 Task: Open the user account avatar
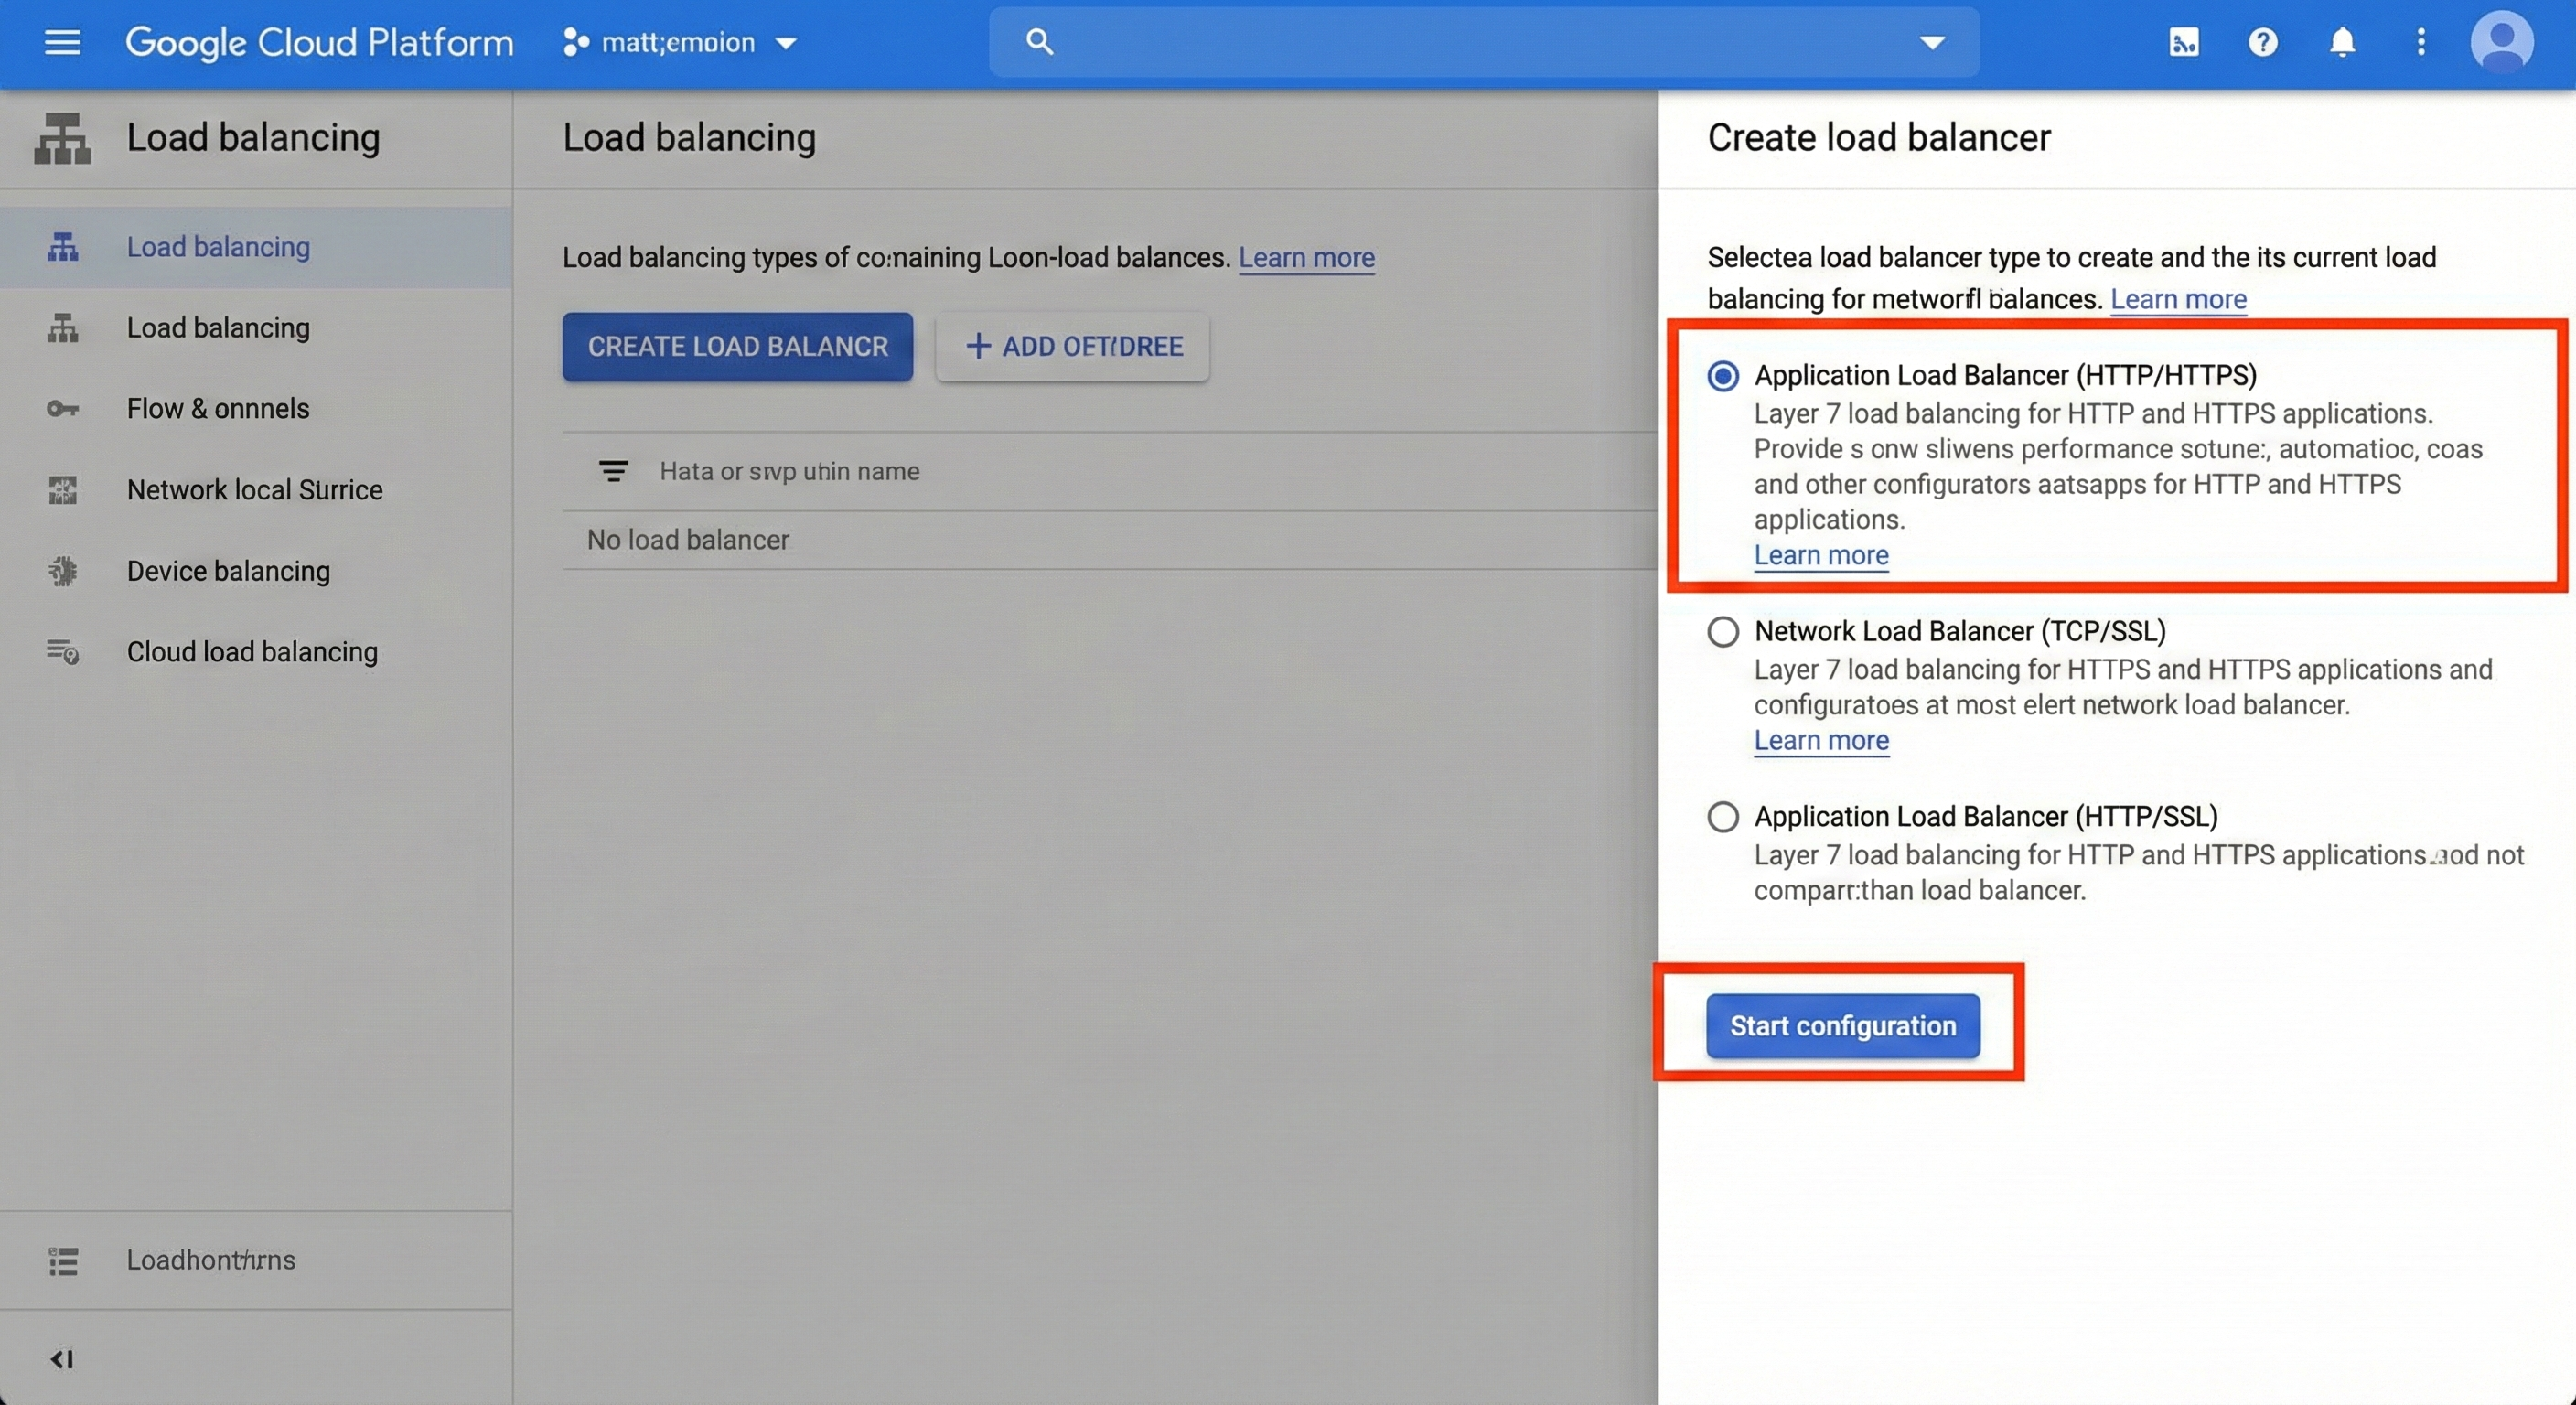(x=2501, y=42)
